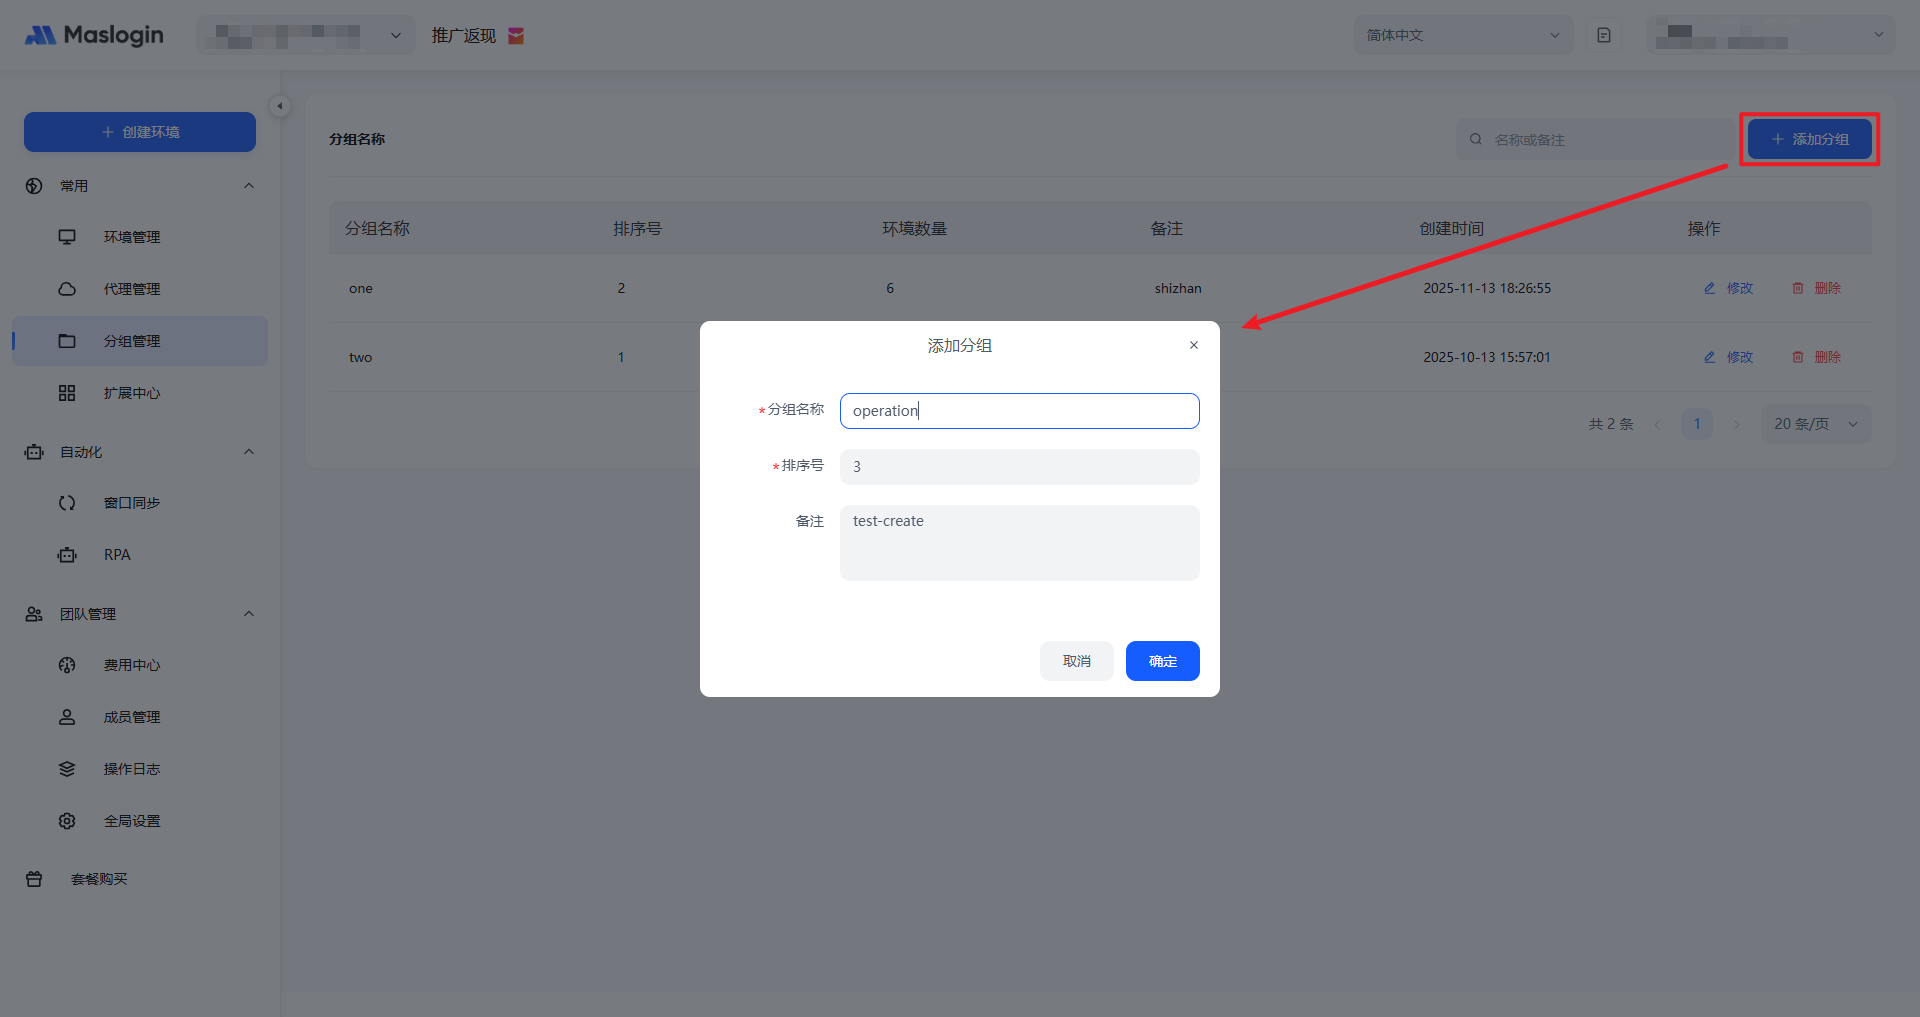
Task: Click the 排序号 input field
Action: coord(1019,467)
